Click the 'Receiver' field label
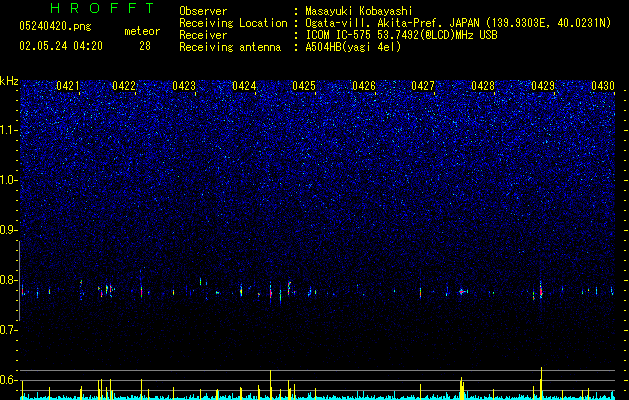Screen dimensions: 629x400 click(203, 35)
